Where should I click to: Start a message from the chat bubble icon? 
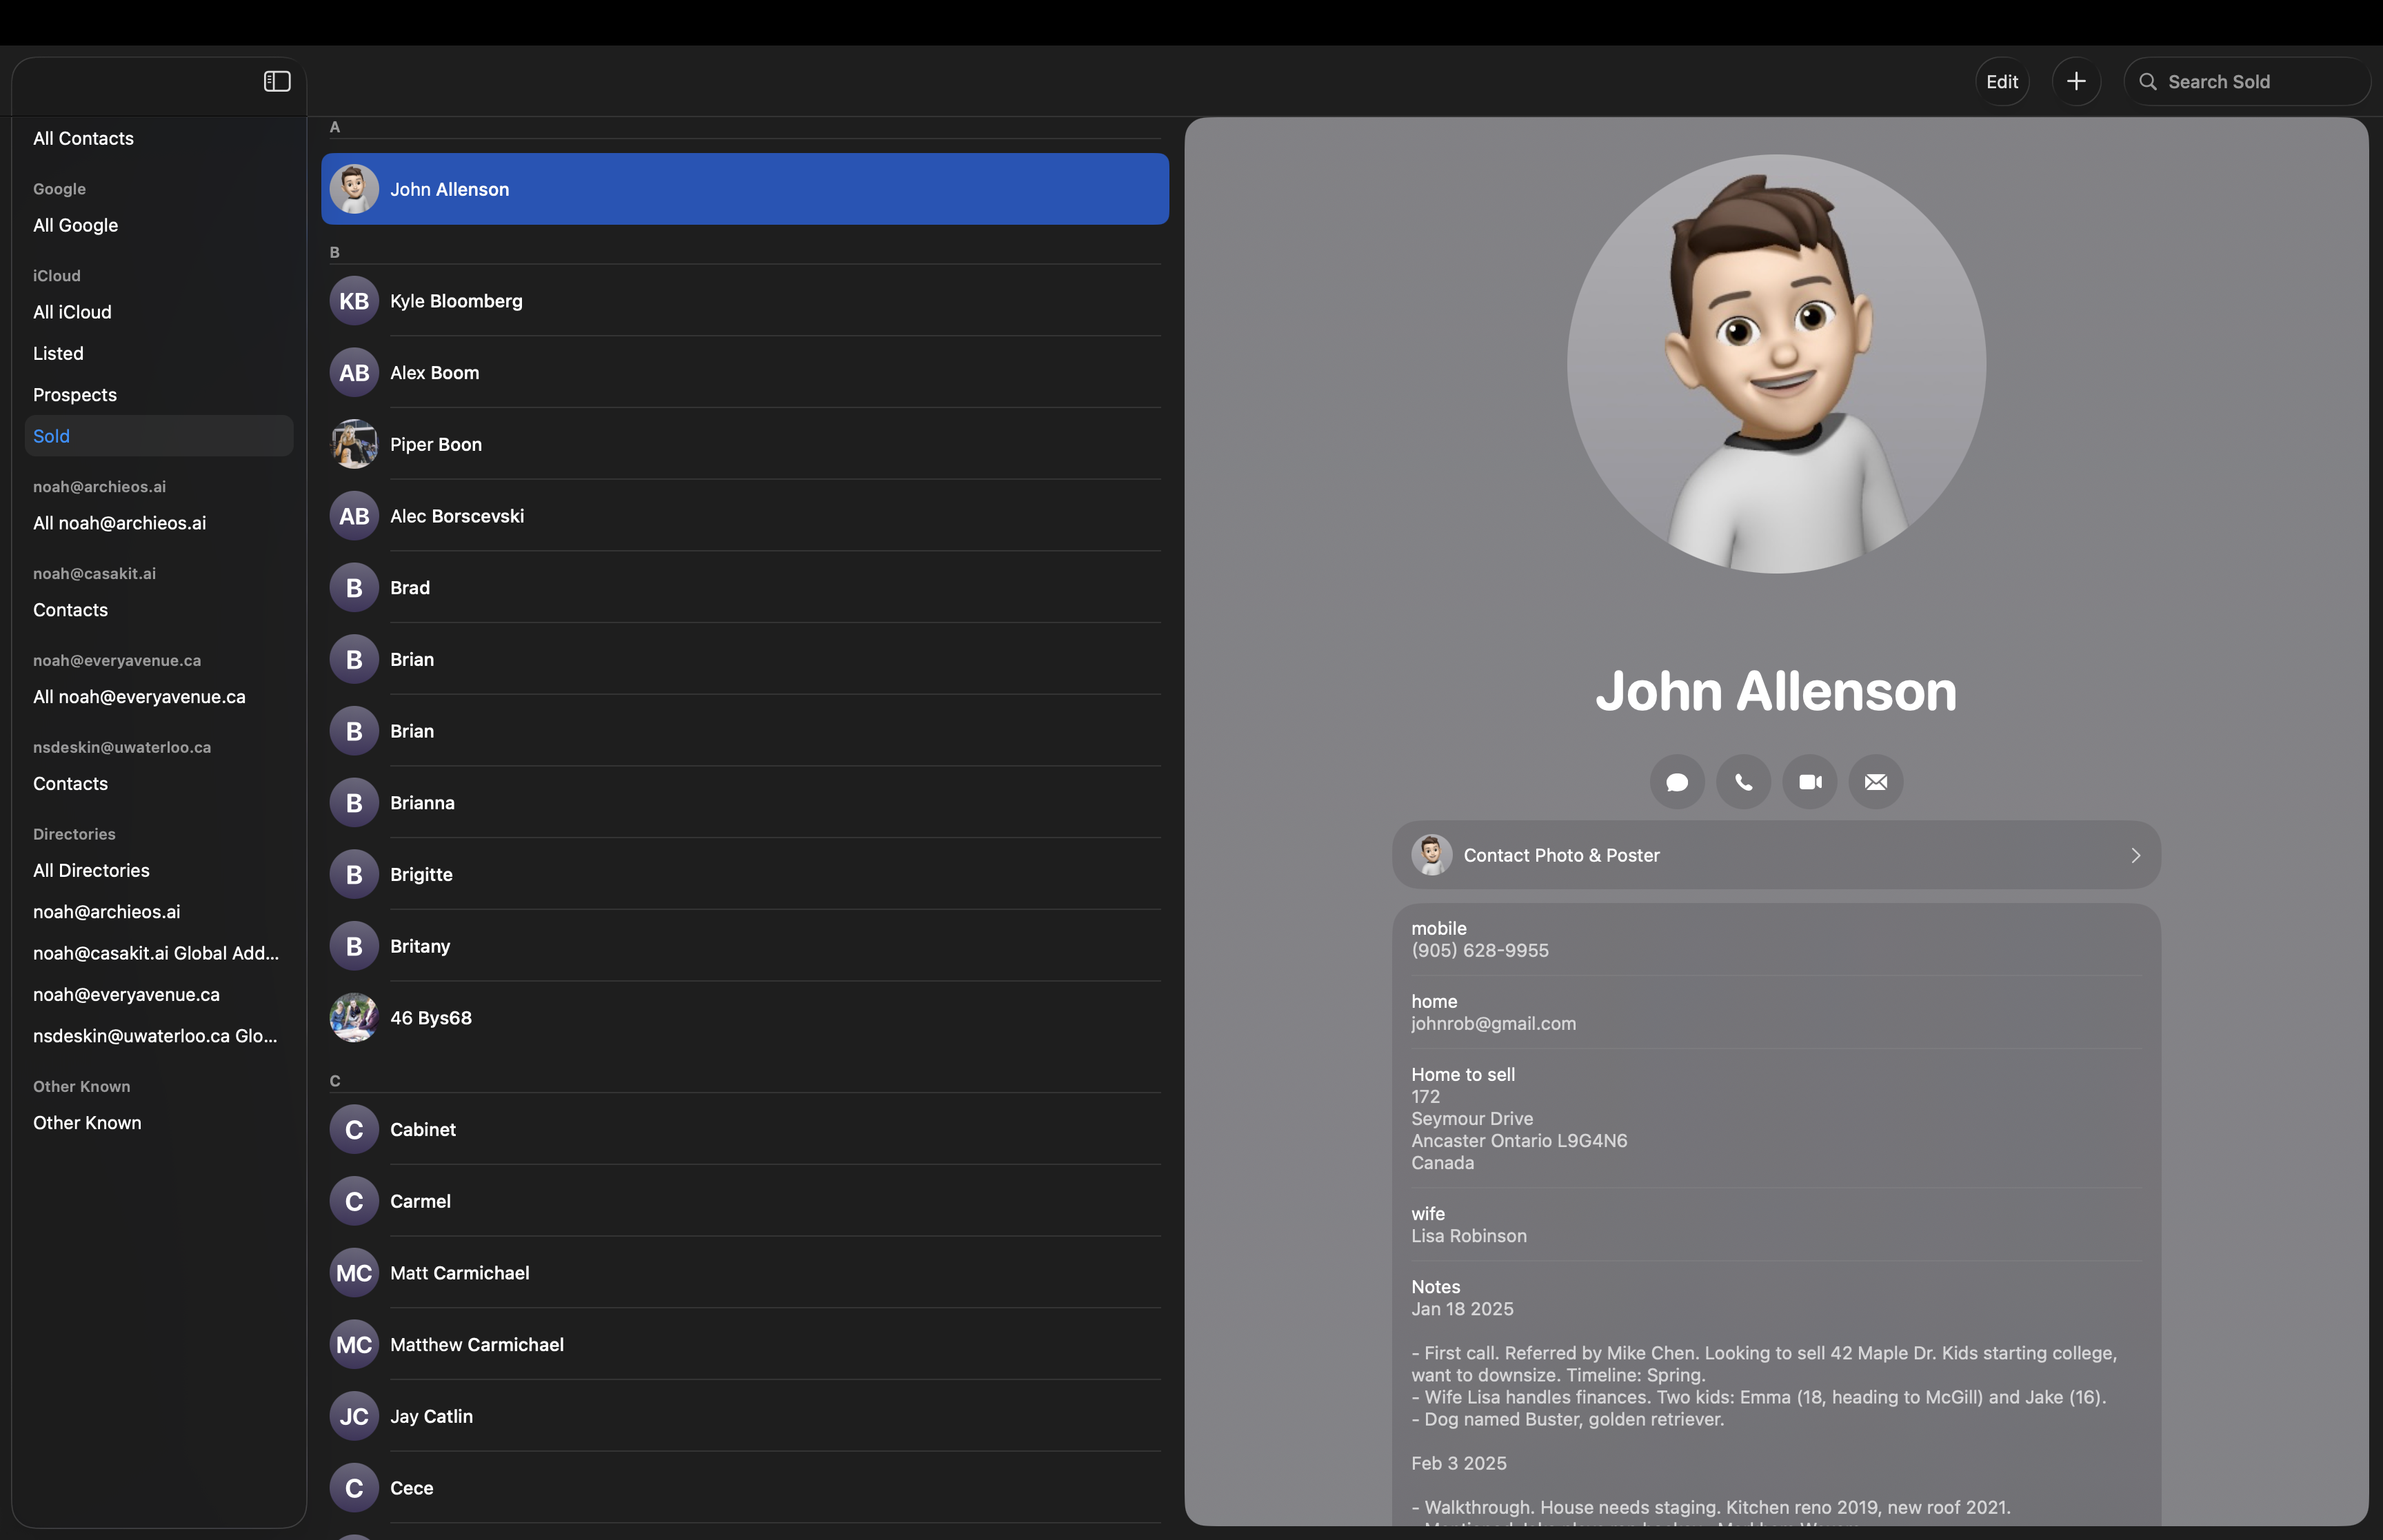1676,782
